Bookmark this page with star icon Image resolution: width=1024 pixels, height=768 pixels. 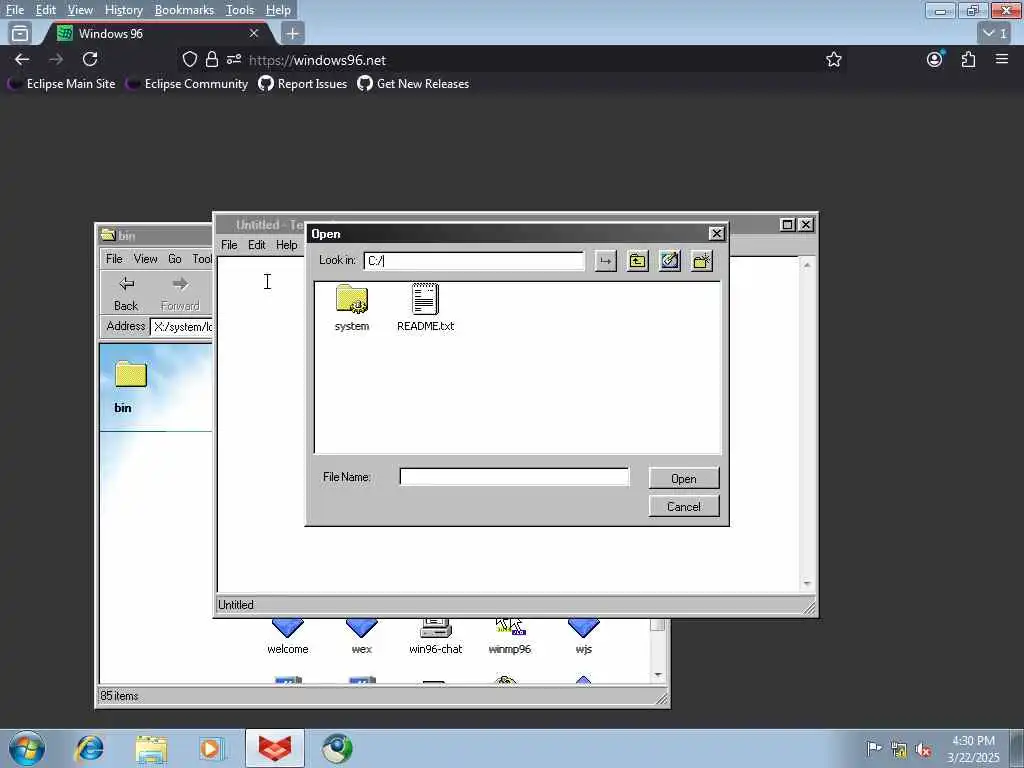click(833, 59)
